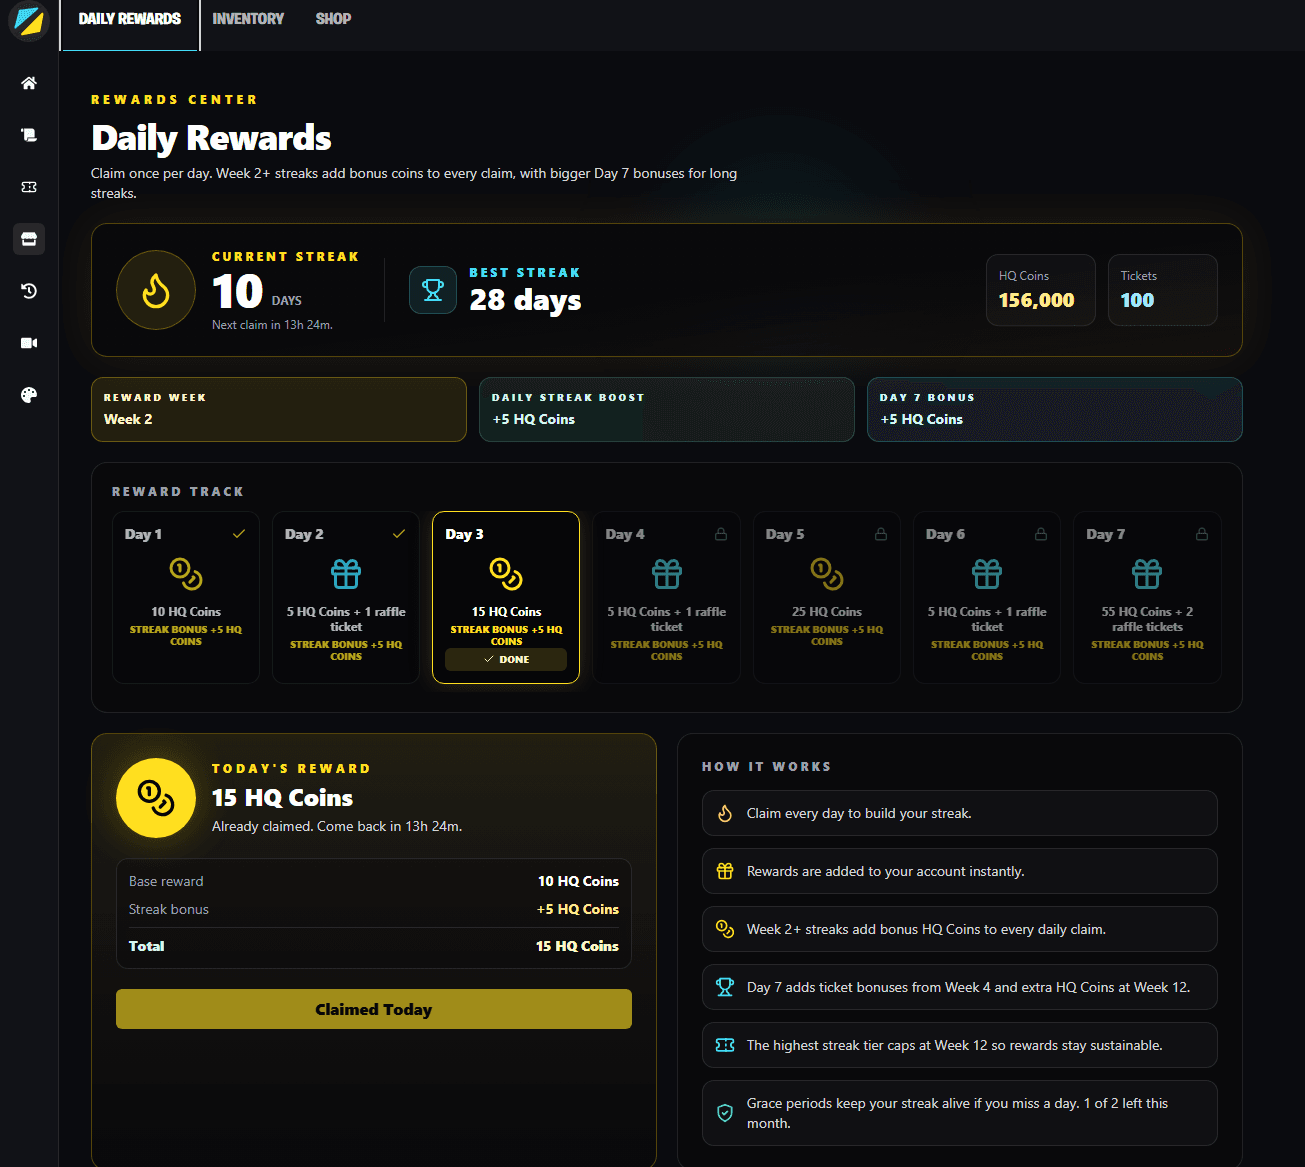
Task: Click the 'Base reward' row label
Action: tap(166, 881)
